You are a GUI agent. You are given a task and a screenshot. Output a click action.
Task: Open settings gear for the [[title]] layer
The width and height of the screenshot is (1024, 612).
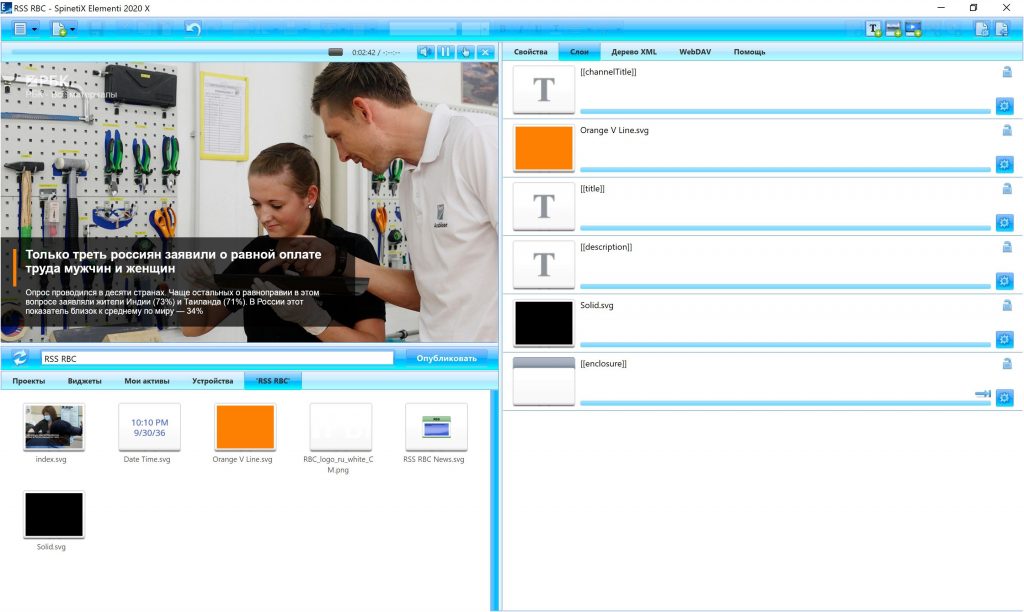click(x=1004, y=222)
